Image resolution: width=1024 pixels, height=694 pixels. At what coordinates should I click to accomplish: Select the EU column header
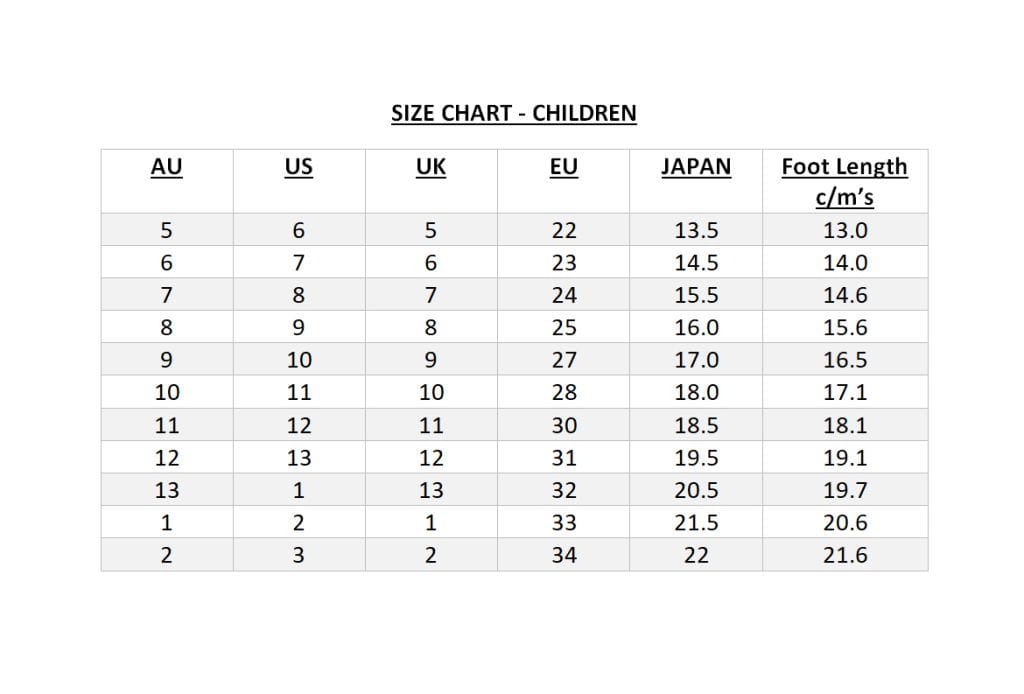tap(564, 167)
